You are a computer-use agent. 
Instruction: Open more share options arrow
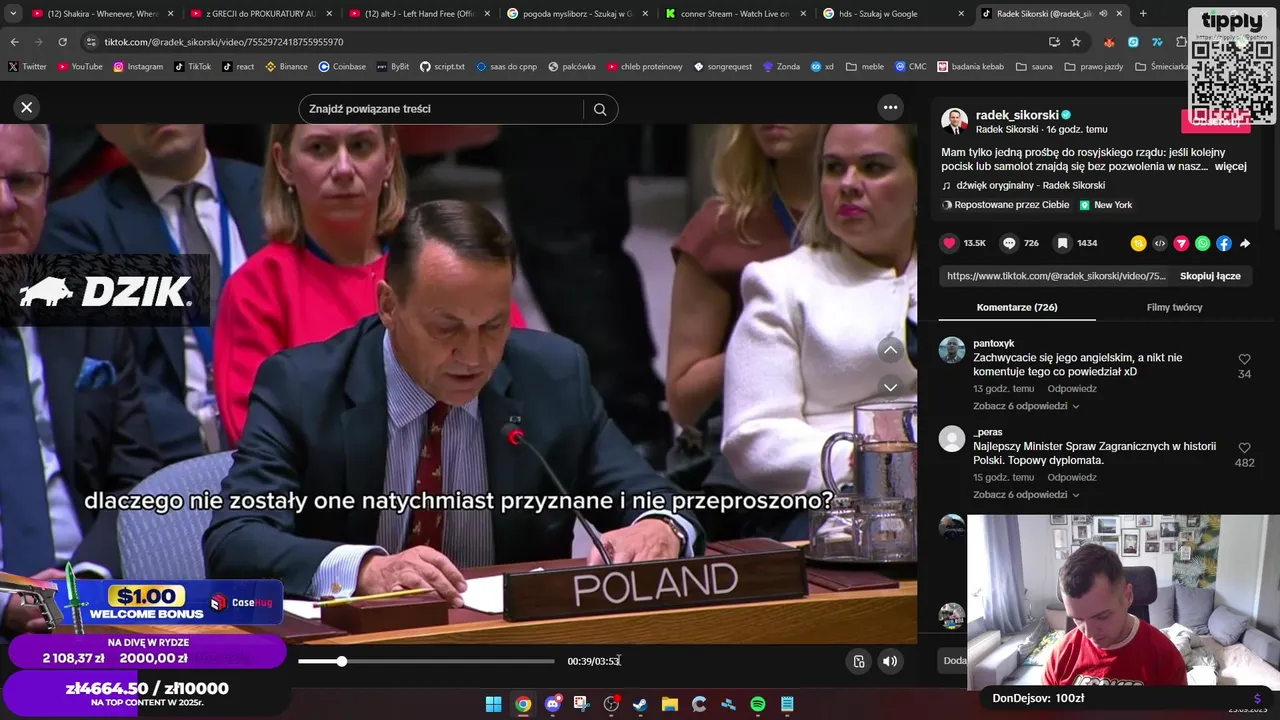pos(1245,243)
